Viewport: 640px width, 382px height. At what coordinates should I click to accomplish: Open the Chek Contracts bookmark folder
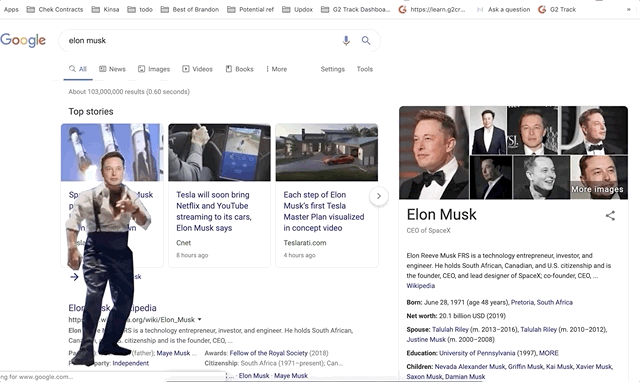pos(55,9)
